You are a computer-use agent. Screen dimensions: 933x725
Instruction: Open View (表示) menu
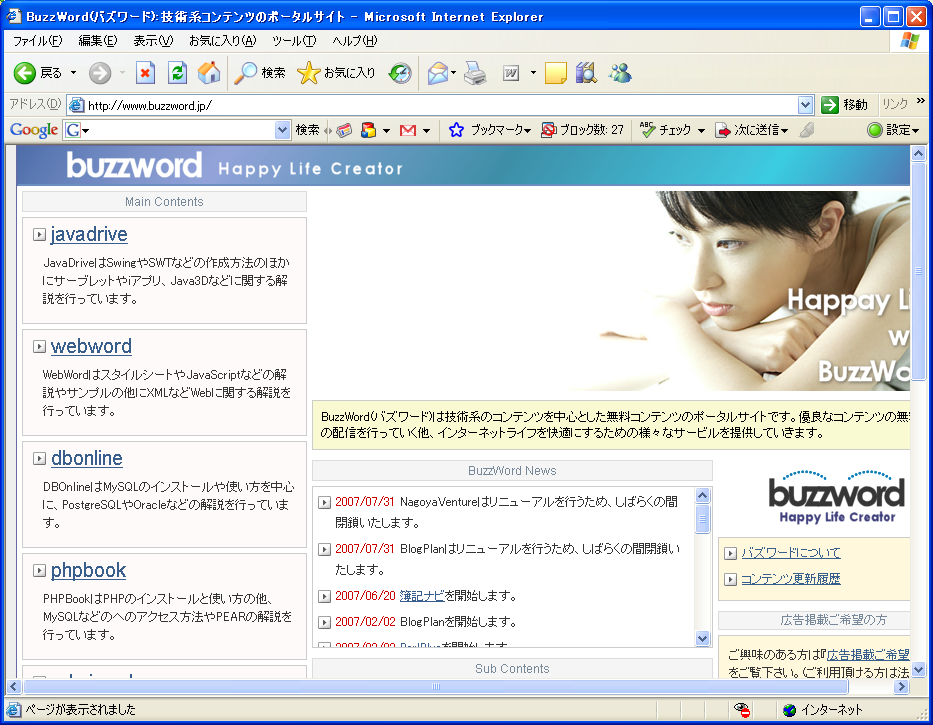point(153,40)
